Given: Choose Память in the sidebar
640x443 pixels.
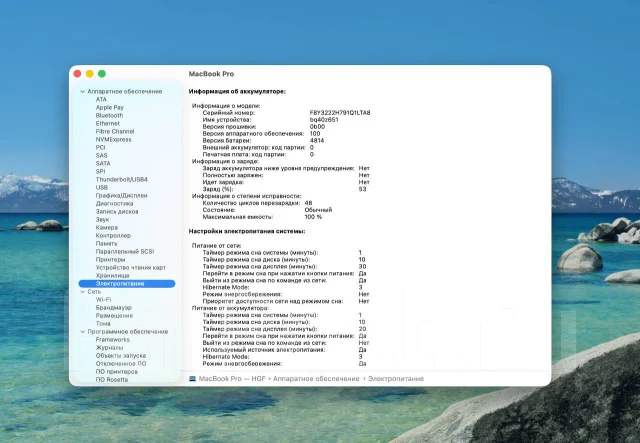Looking at the screenshot, I should point(106,243).
